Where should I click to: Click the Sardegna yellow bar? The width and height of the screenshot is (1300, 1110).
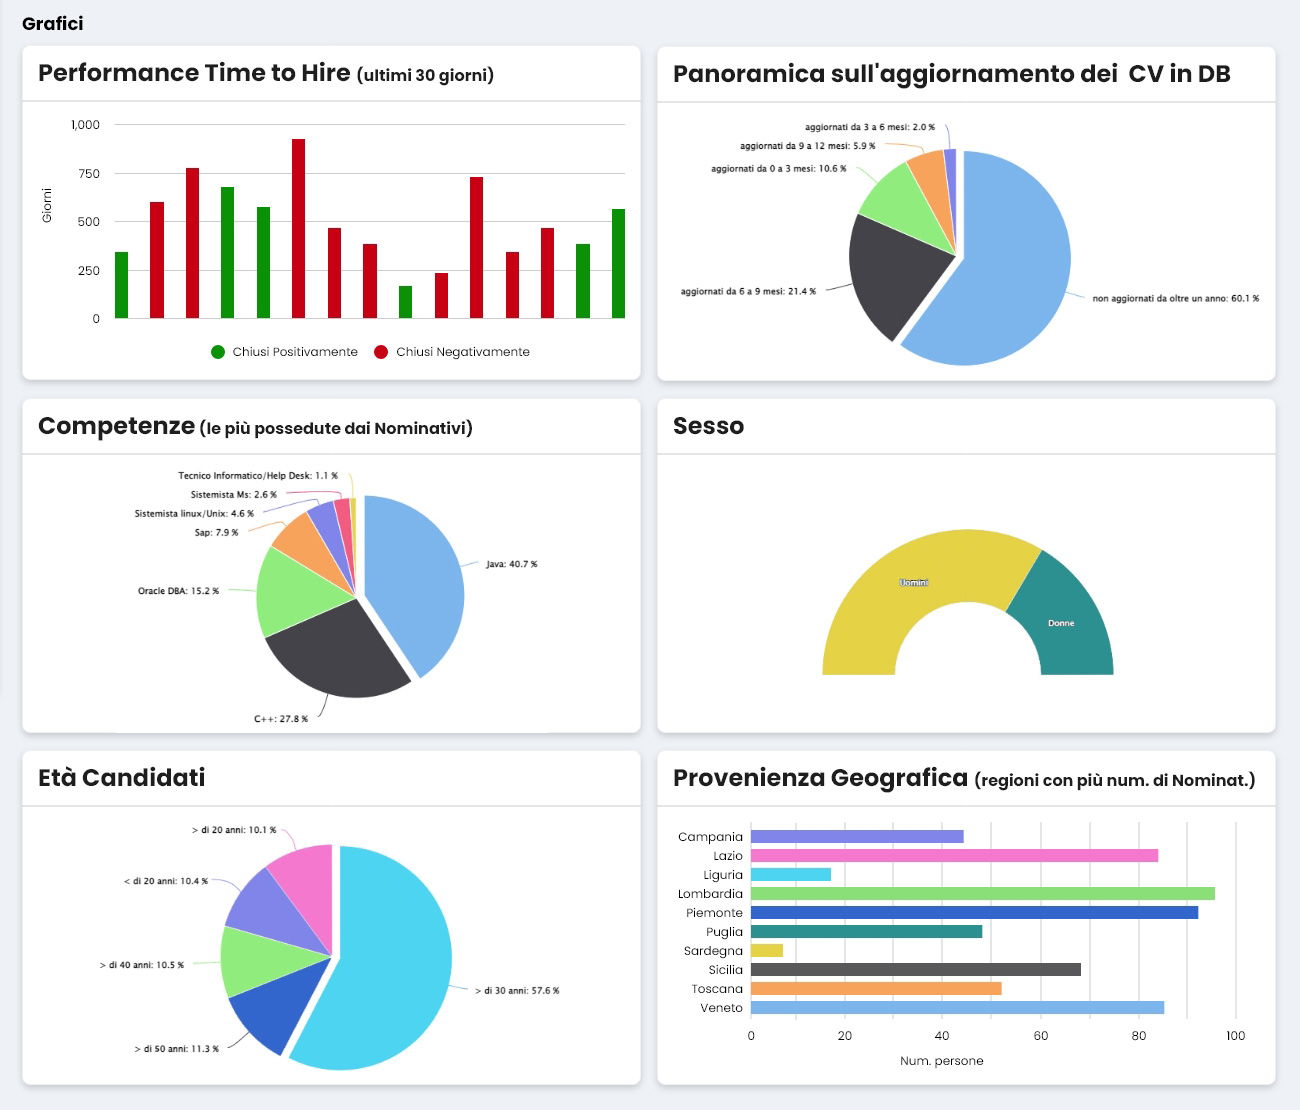[x=766, y=950]
